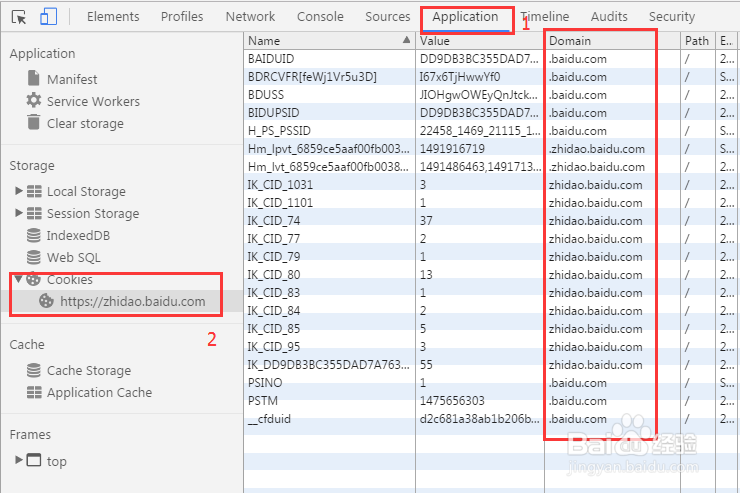Click the IndexedDB database icon
The image size is (740, 493).
click(34, 235)
